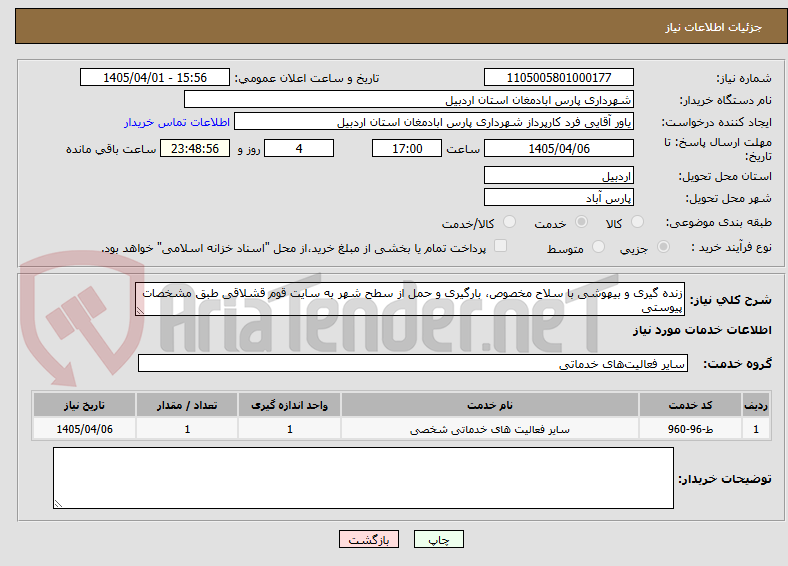Image resolution: width=788 pixels, height=566 pixels.
Task: Click the توضیحات خریدار empty textarea
Action: click(x=363, y=478)
